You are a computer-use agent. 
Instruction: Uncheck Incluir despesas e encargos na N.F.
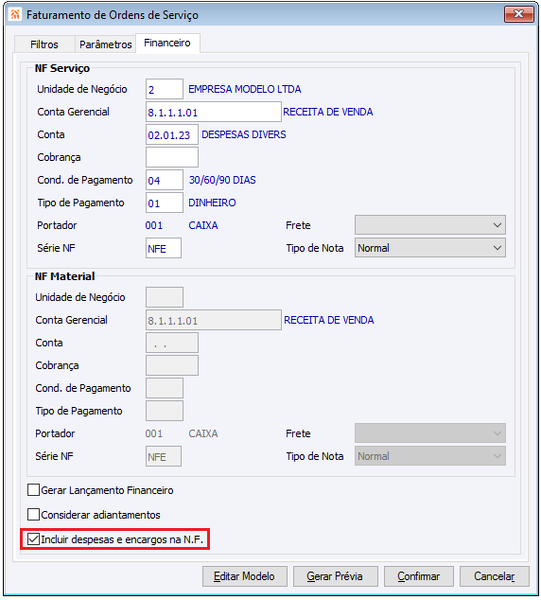pos(34,539)
